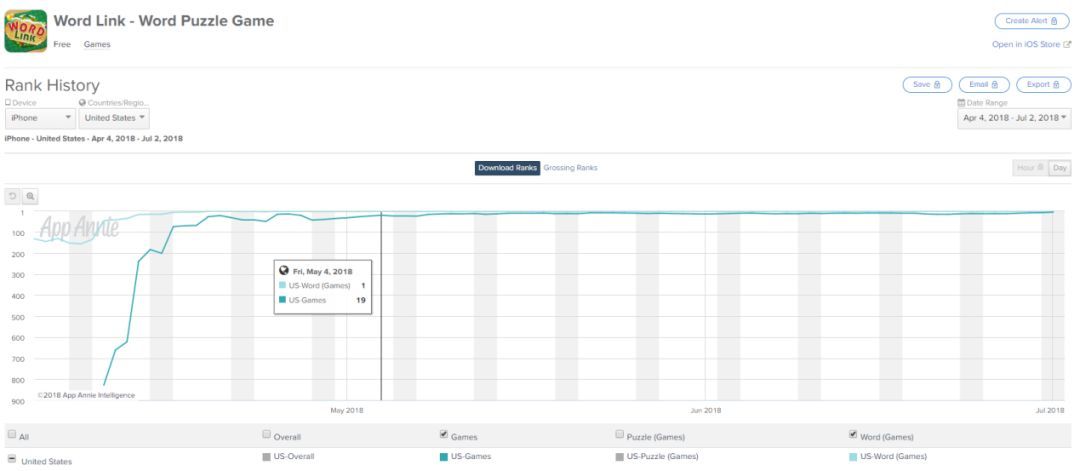
Task: Click the US-Word (Games) light blue swatch
Action: [x=852, y=457]
